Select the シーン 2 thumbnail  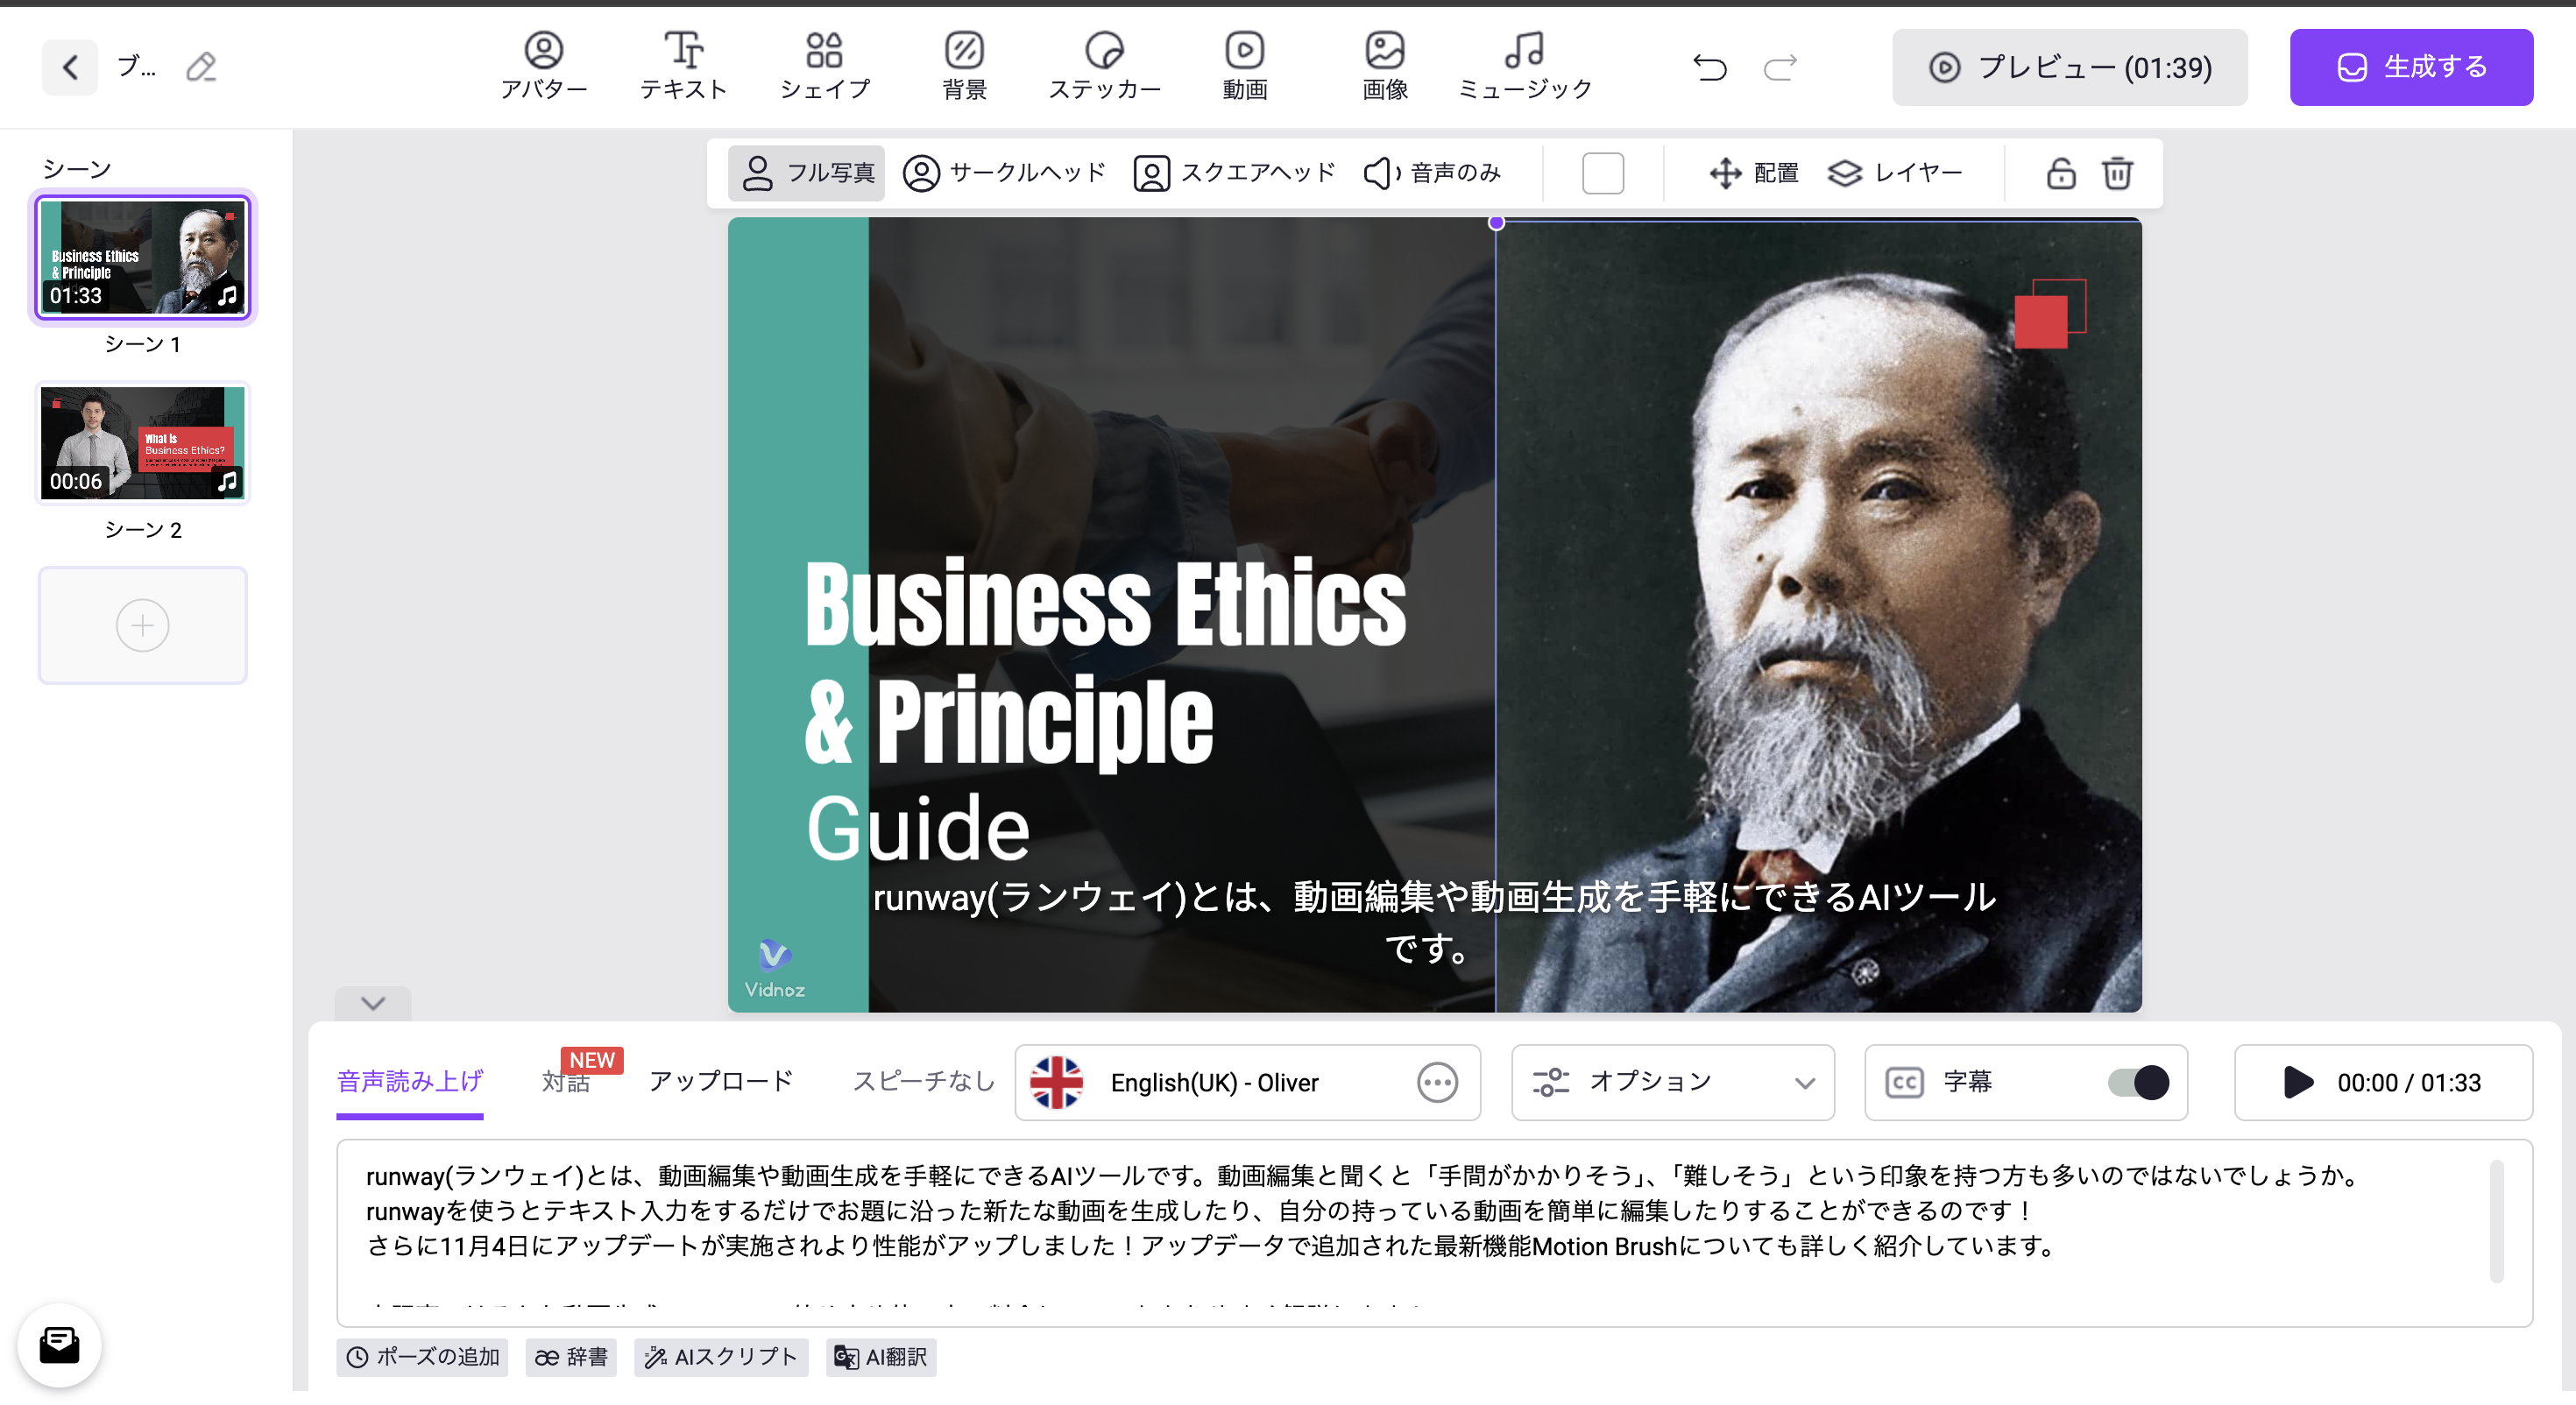coord(142,443)
